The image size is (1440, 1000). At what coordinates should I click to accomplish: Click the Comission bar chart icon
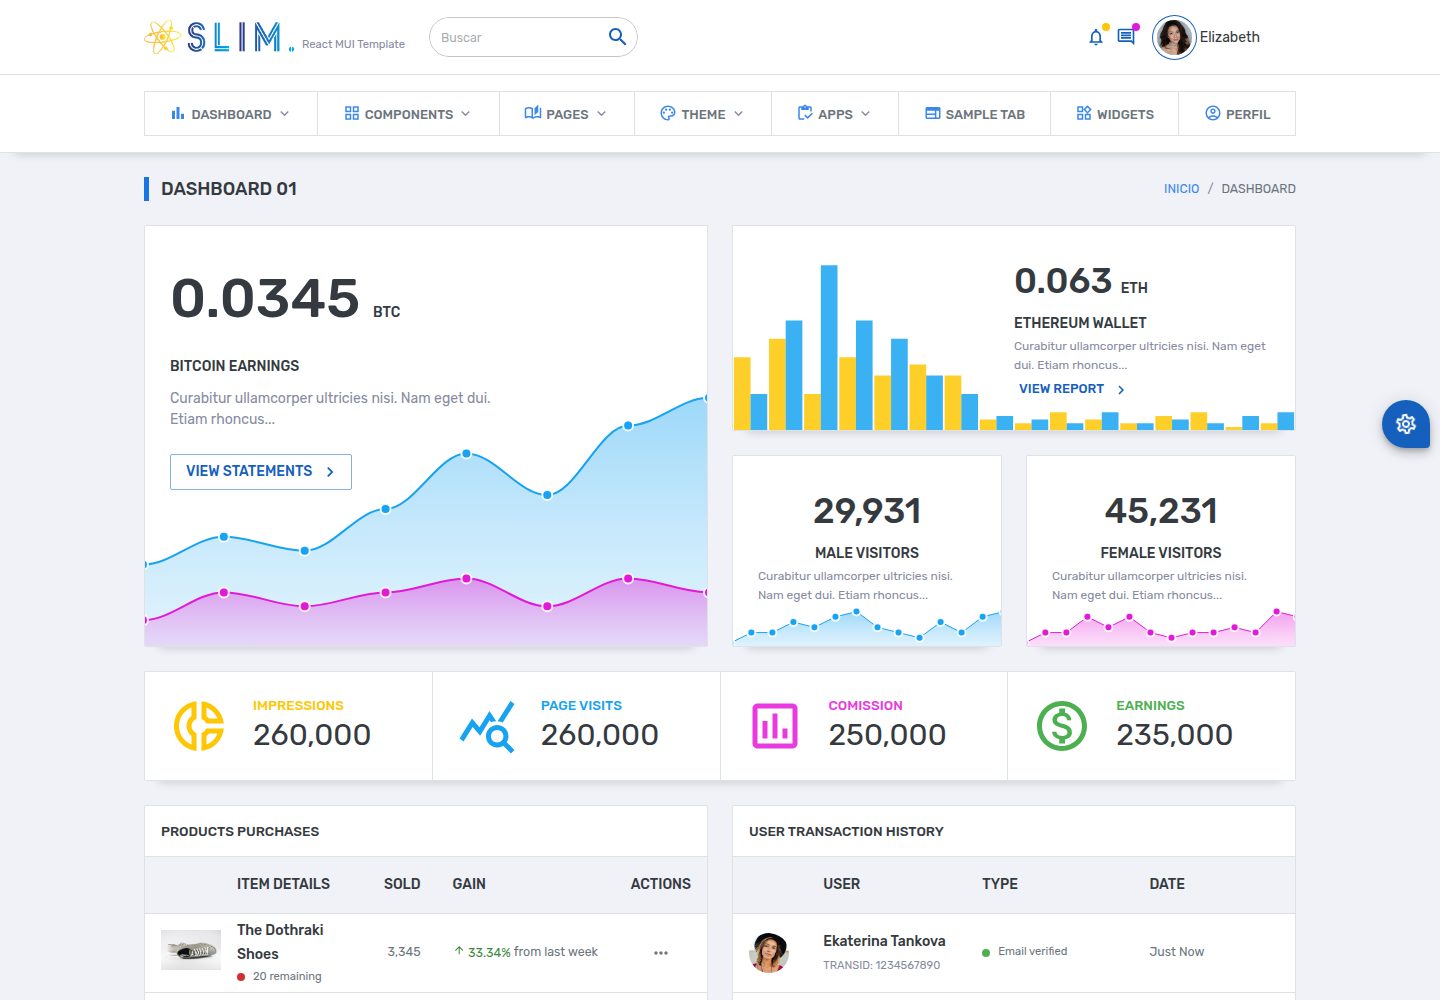(775, 726)
